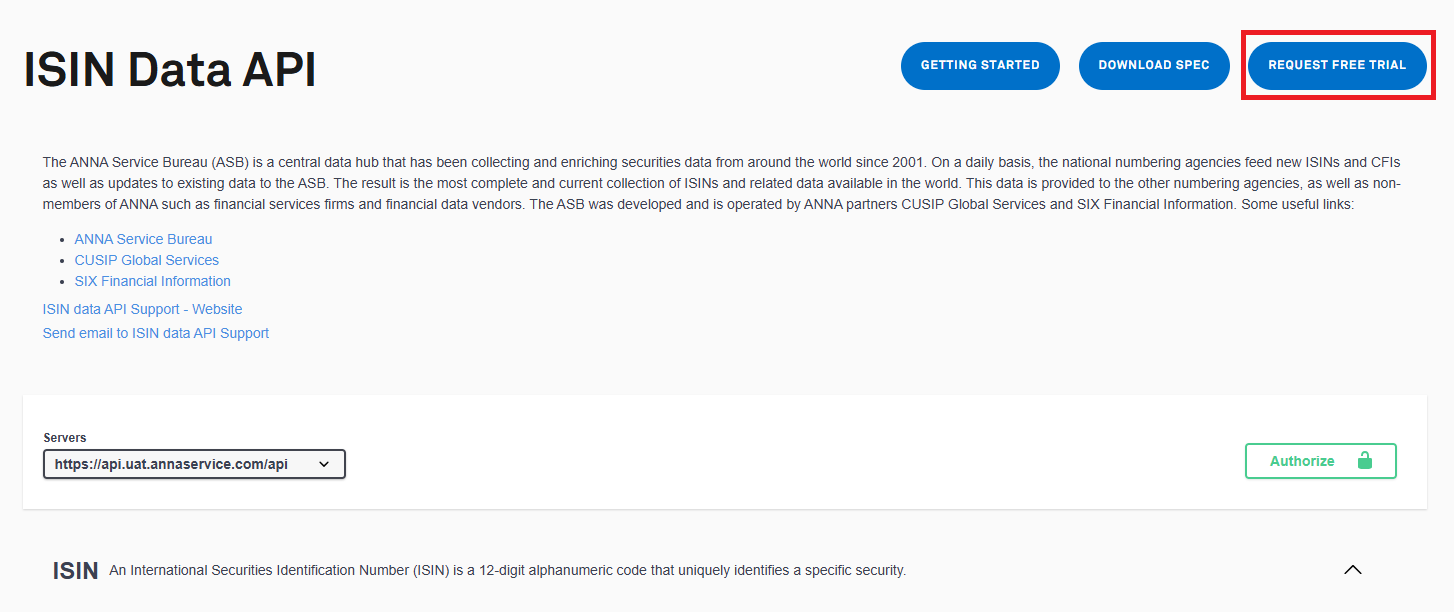Send email to ISIN data API Support
Viewport: 1454px width, 612px height.
point(156,333)
